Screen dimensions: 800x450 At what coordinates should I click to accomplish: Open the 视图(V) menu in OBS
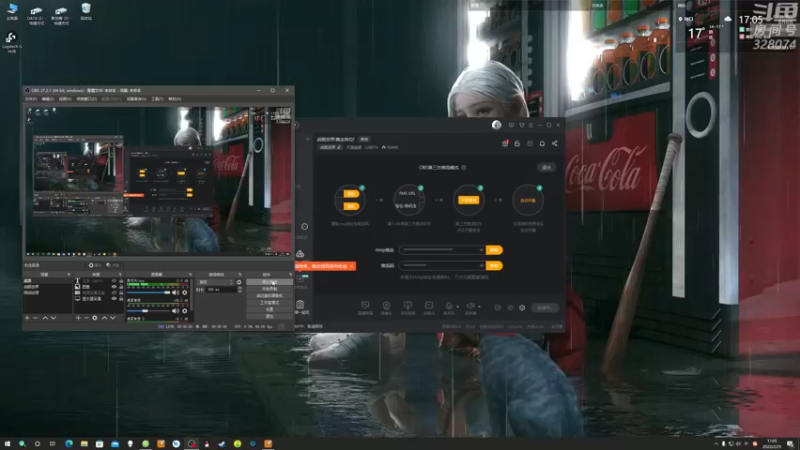pos(65,98)
